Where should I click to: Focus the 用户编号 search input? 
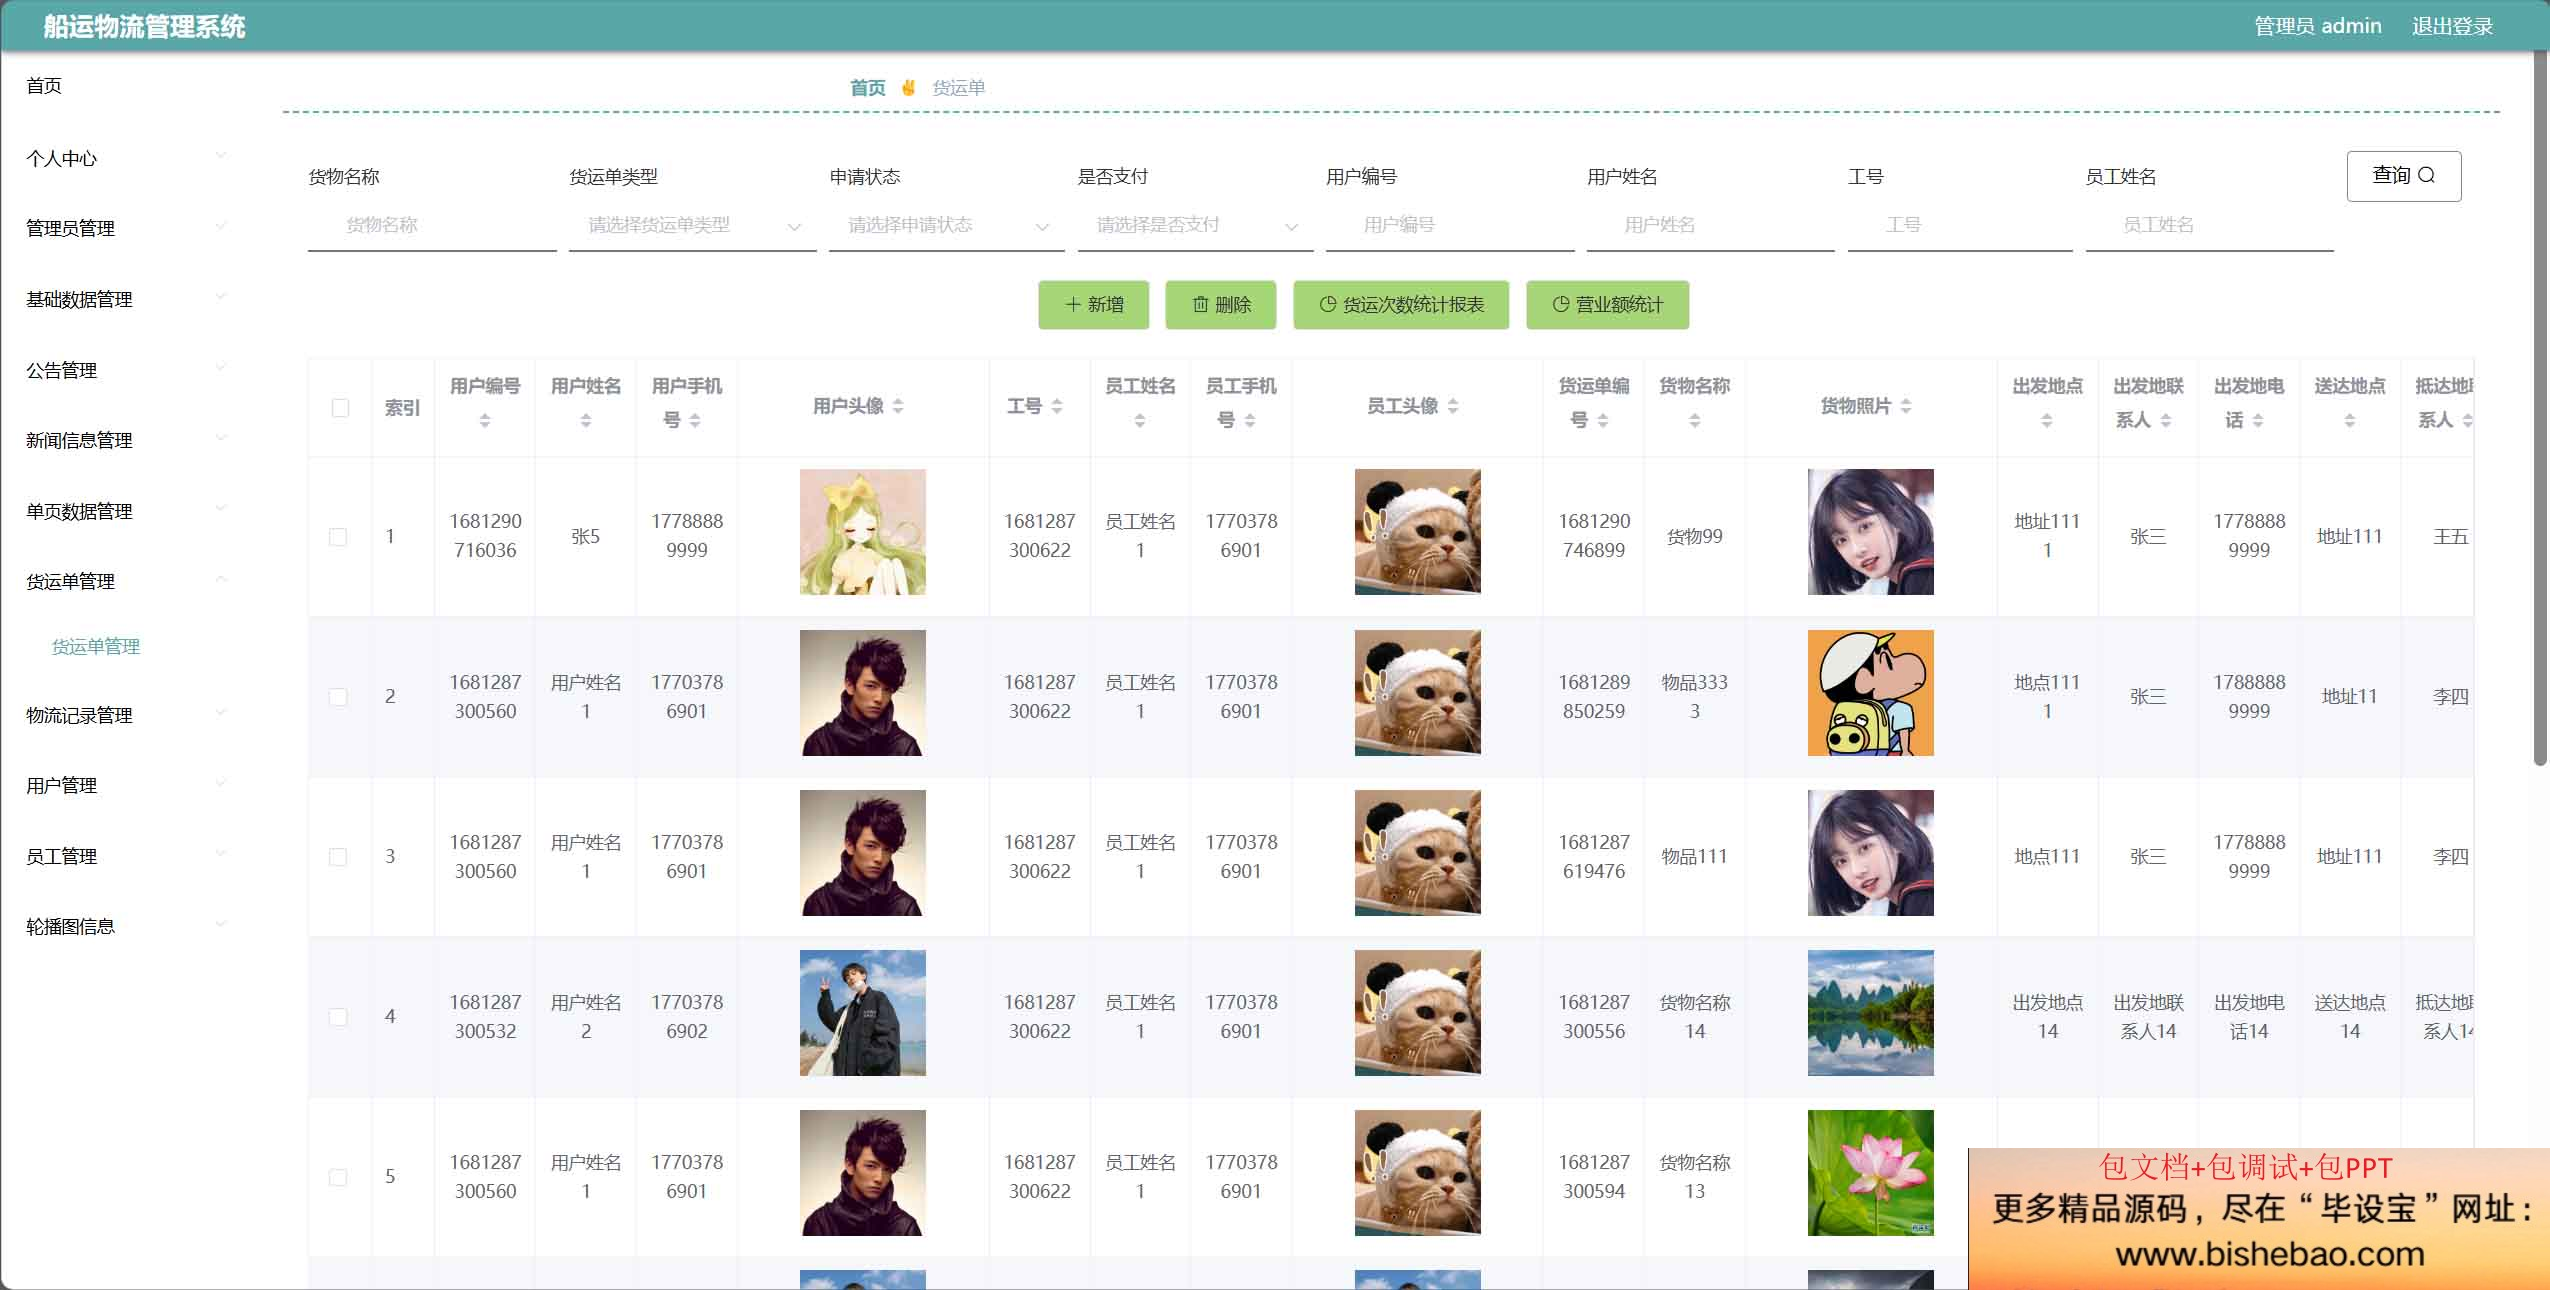click(x=1450, y=226)
